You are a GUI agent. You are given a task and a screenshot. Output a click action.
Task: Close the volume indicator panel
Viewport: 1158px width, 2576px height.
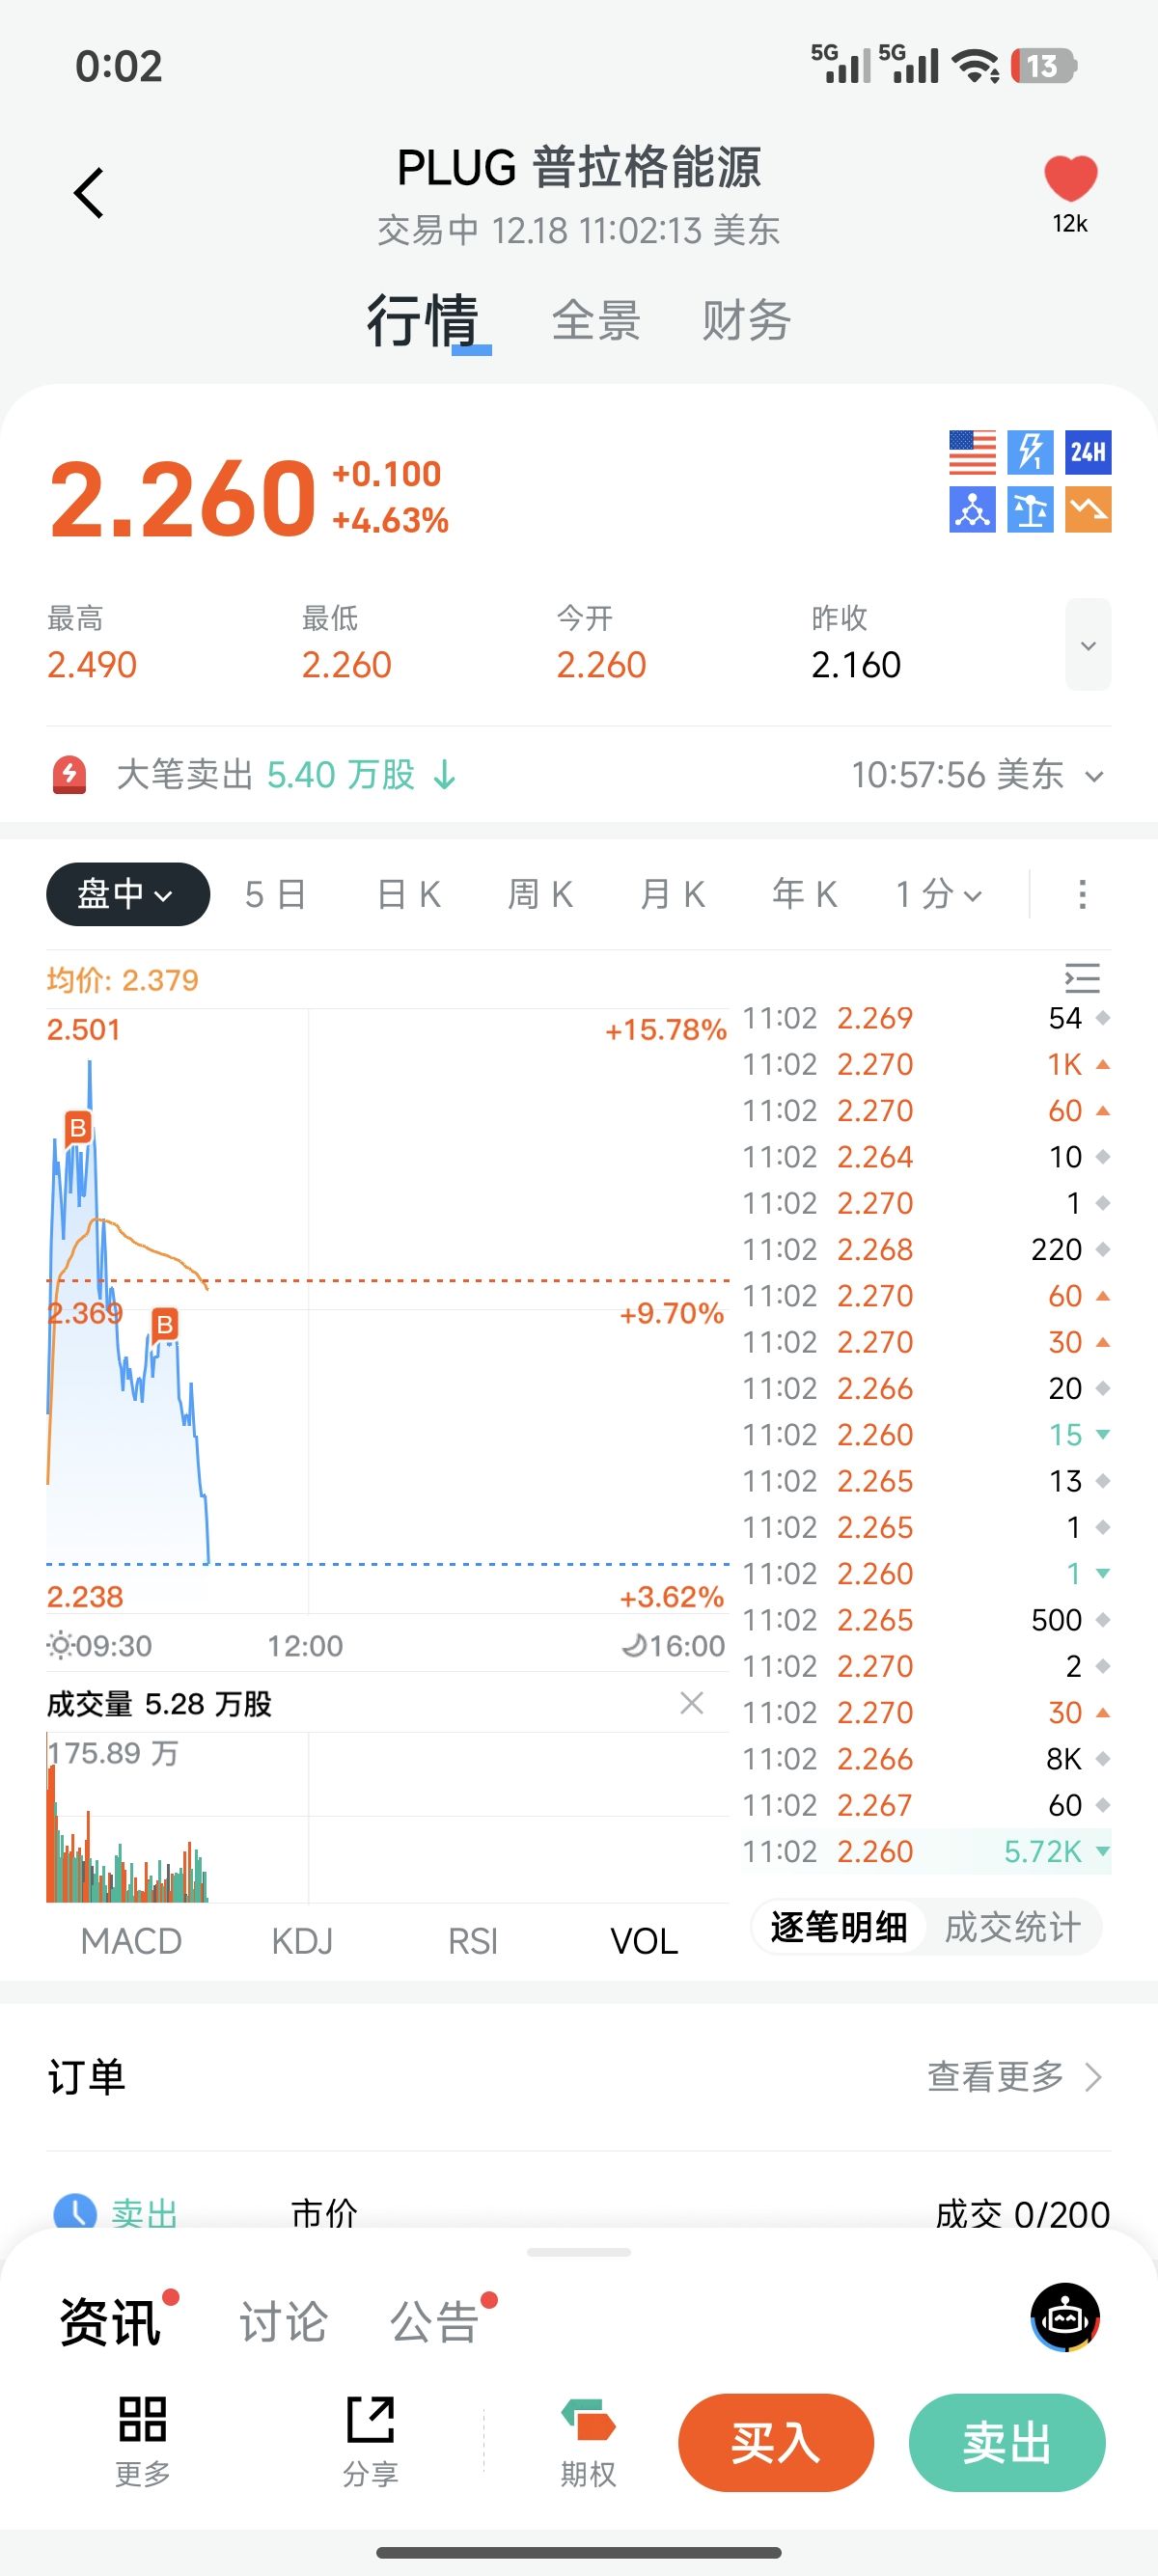coord(691,1703)
